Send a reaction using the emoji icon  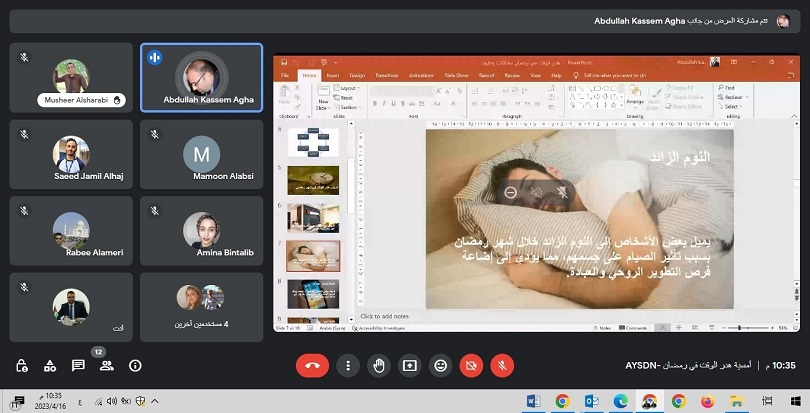point(440,366)
